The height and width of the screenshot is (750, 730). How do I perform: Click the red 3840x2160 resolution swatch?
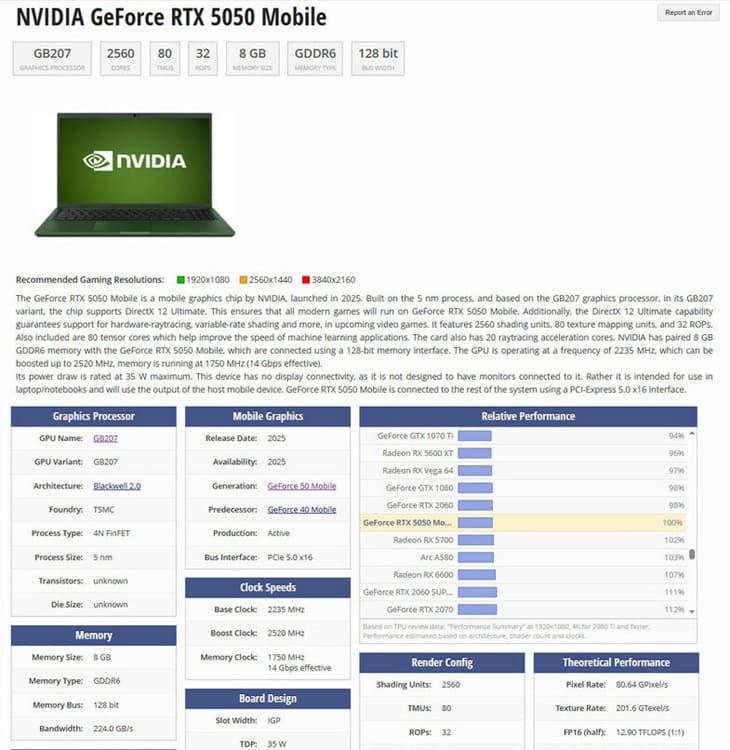pos(306,280)
